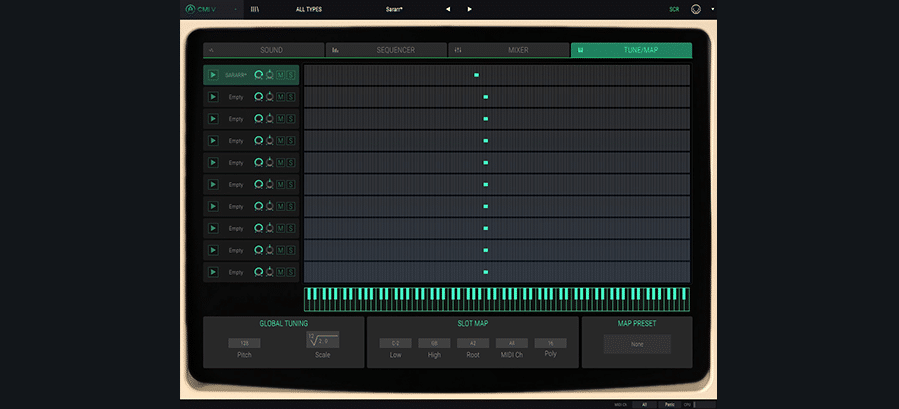The width and height of the screenshot is (899, 409).
Task: Click the green piano keyboard strip
Action: 497,299
